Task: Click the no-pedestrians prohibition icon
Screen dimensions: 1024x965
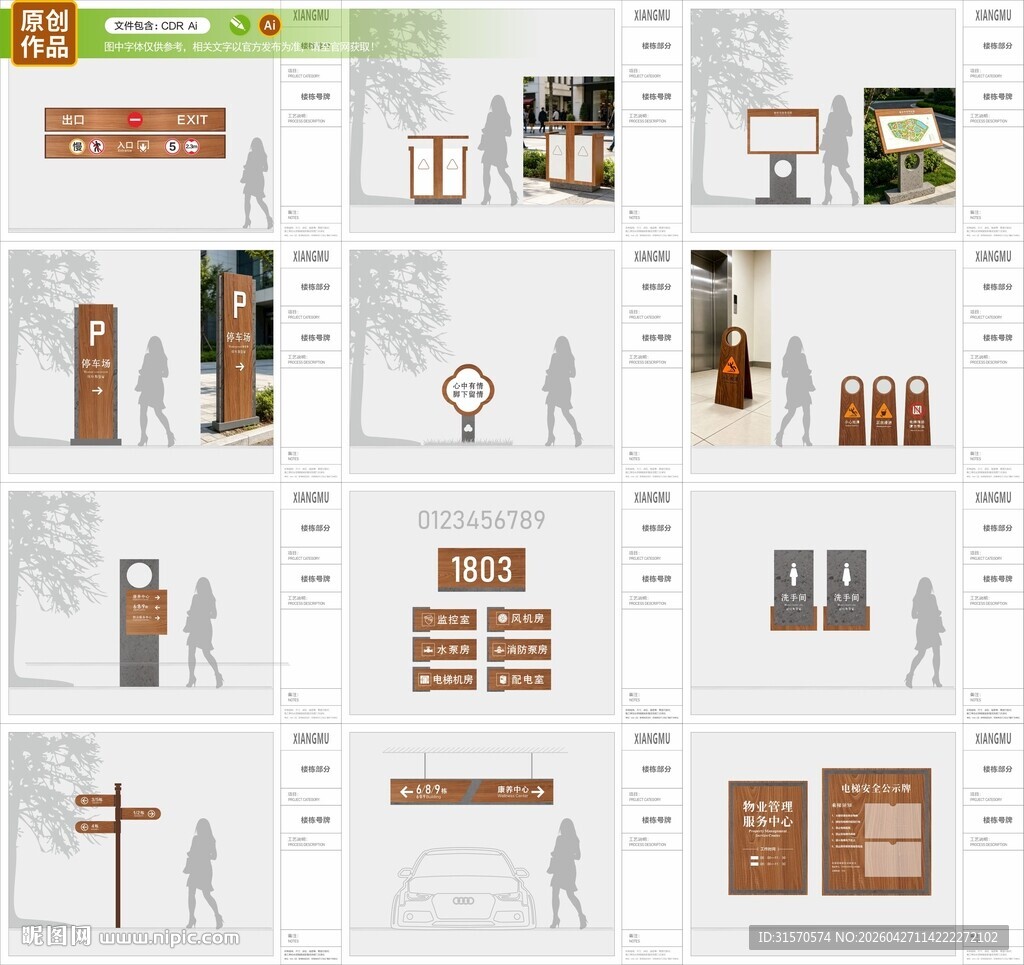Action: coord(97,146)
